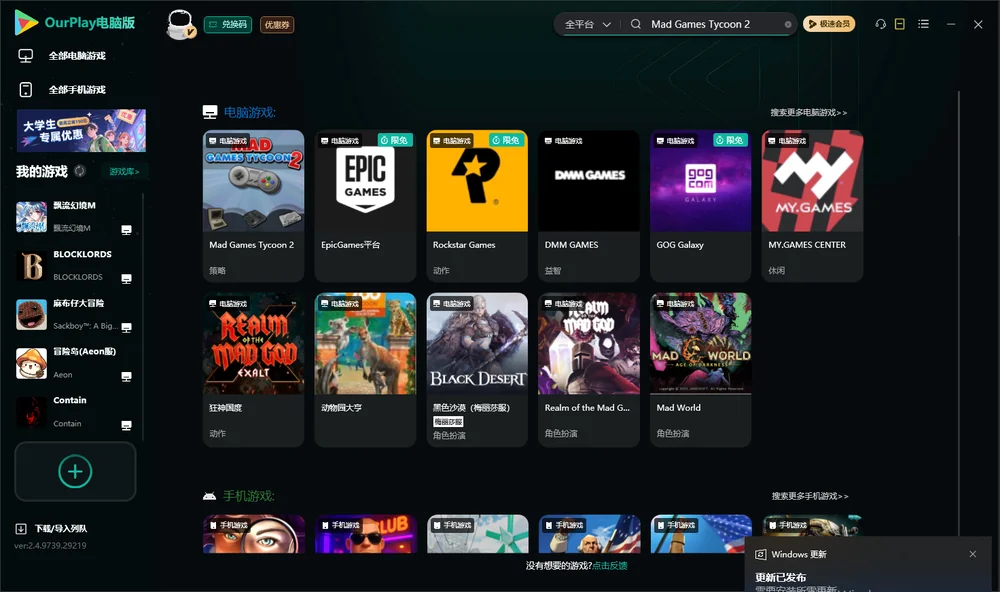1000x592 pixels.
Task: Click version text ver:2.4.9739.29219
Action: [x=50, y=545]
